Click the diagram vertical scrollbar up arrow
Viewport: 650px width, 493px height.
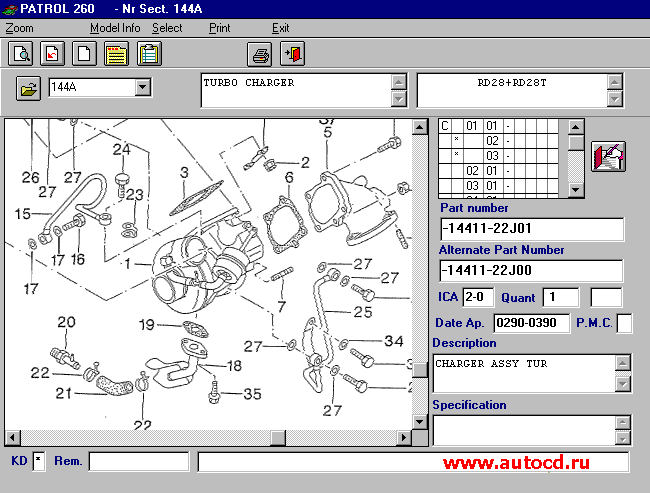tap(420, 127)
